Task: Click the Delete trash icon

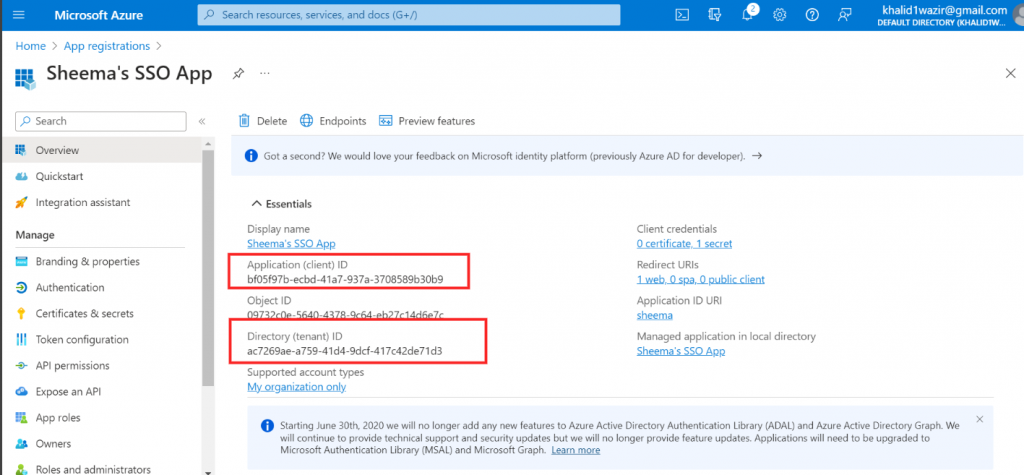Action: [x=244, y=121]
